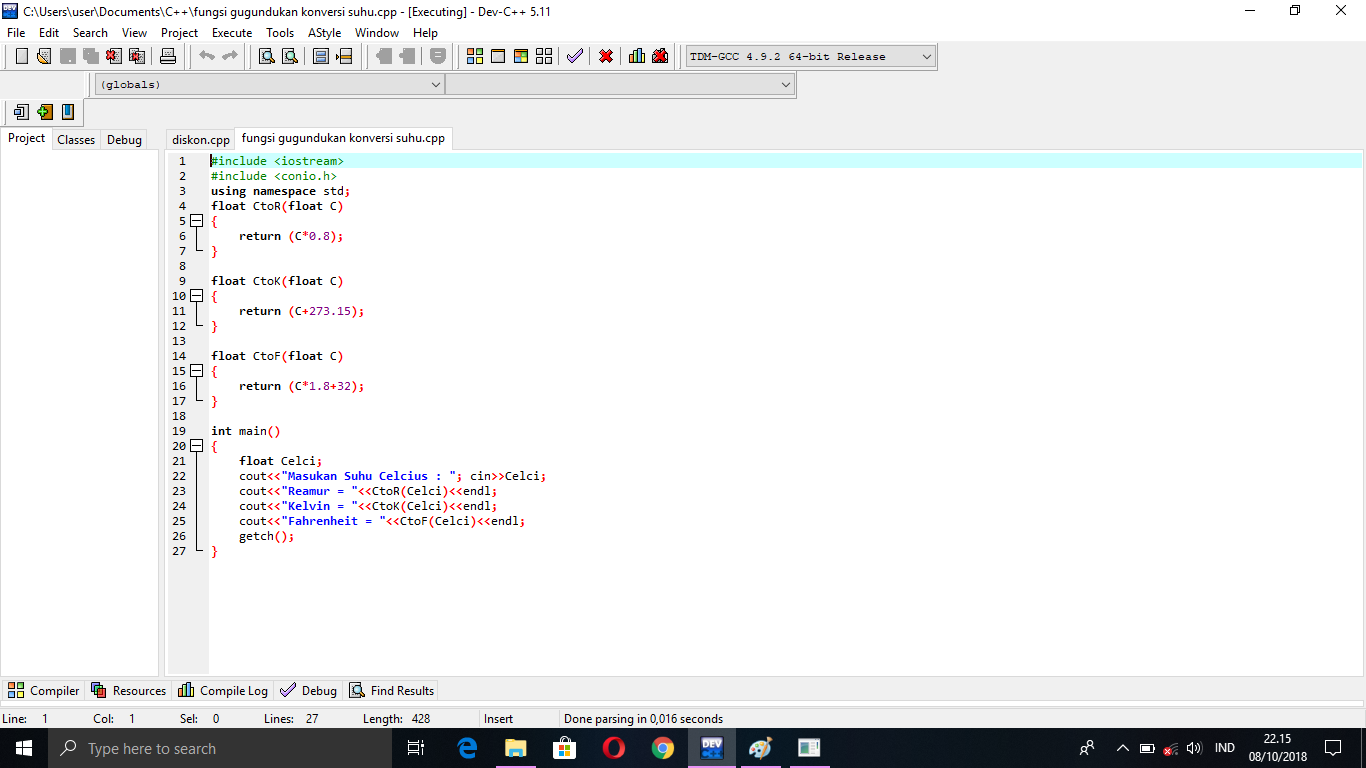Click the Print icon in the toolbar

pyautogui.click(x=168, y=56)
